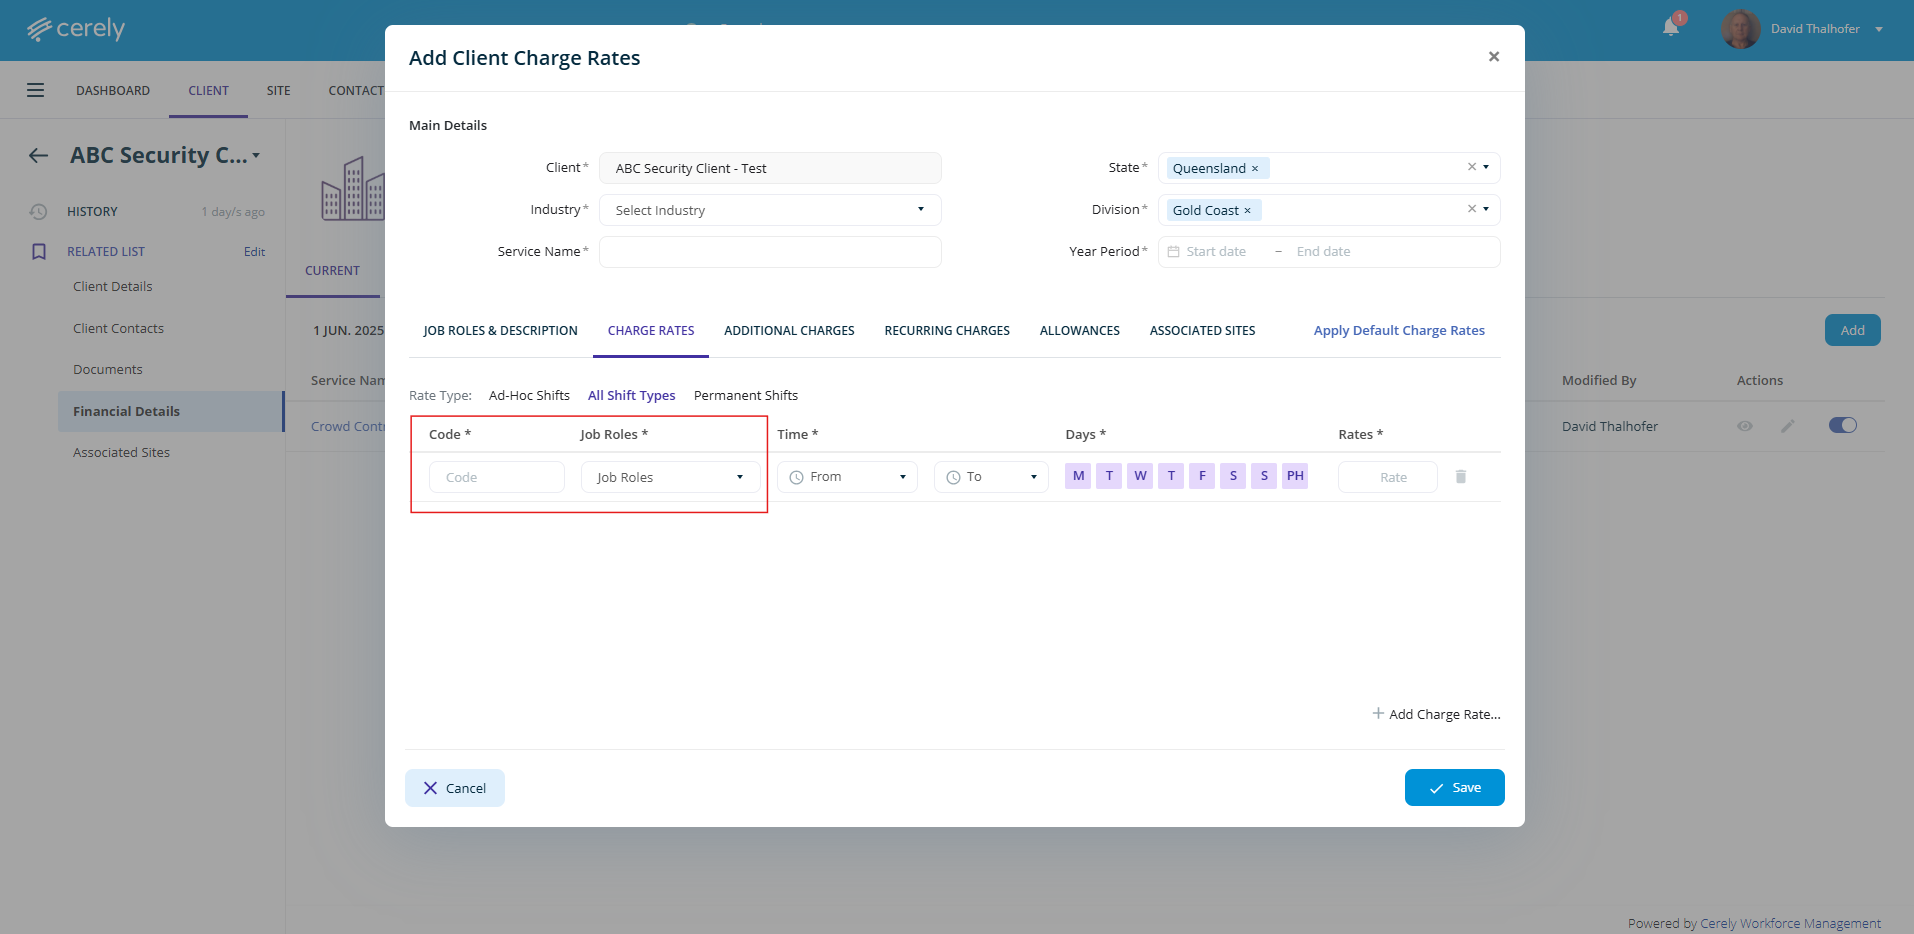The image size is (1914, 934).
Task: Click the back arrow beside ABC Security
Action: point(38,155)
